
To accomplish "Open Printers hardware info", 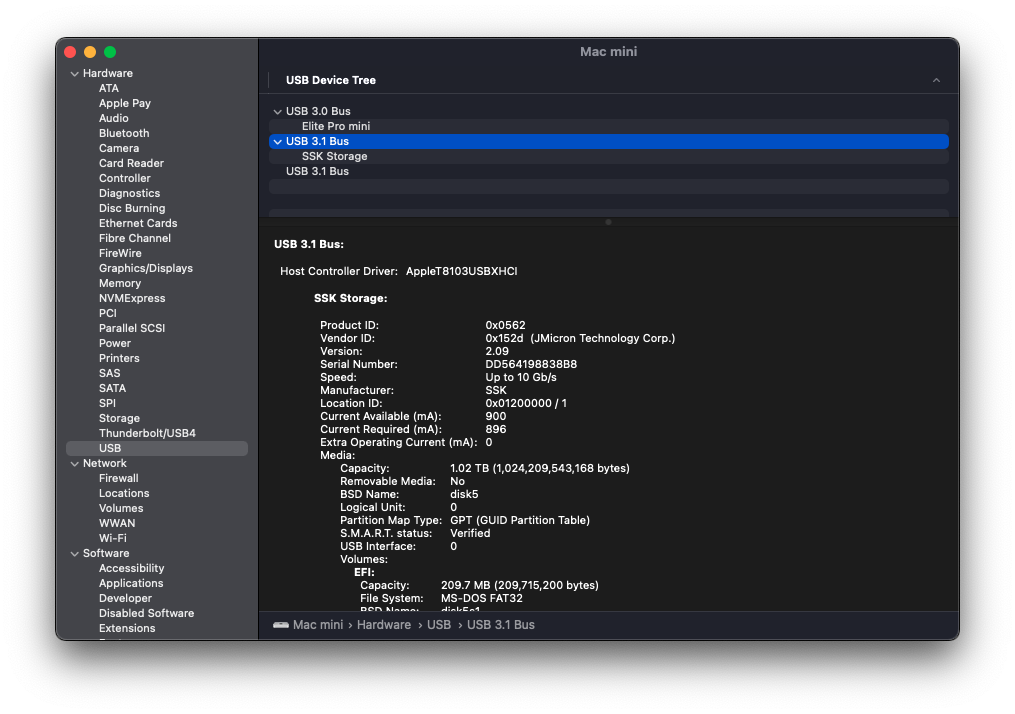I will (x=119, y=359).
